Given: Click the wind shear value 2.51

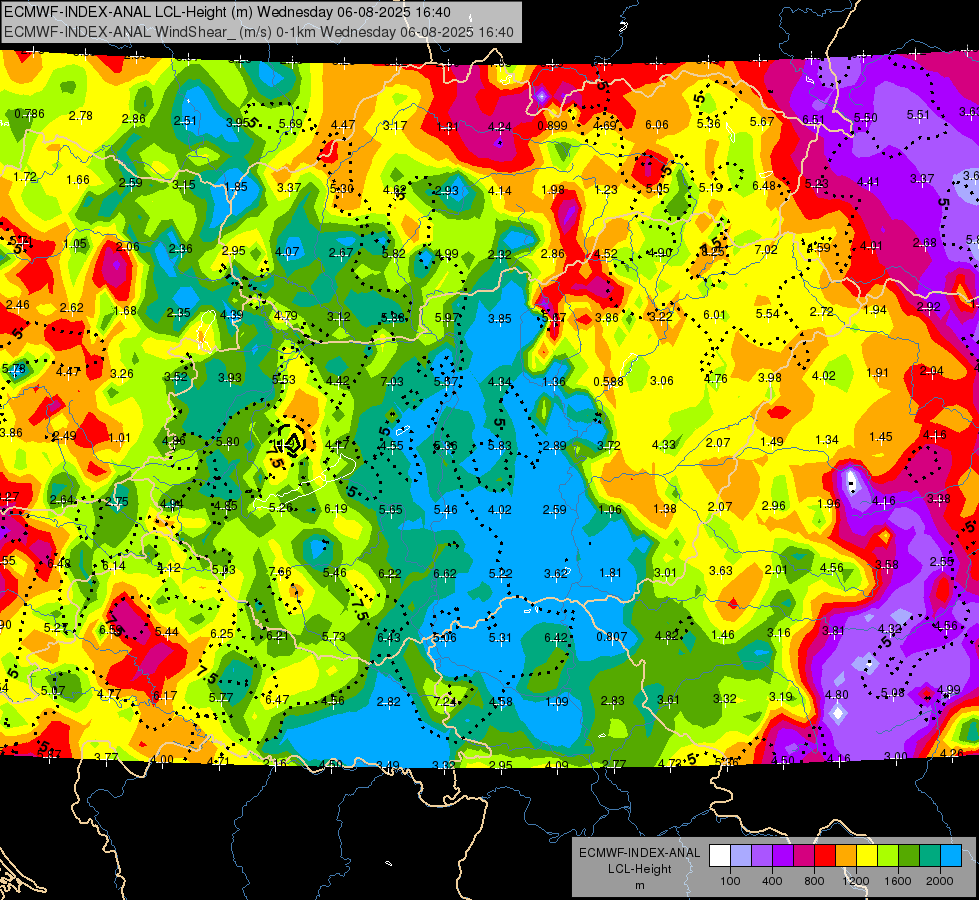Looking at the screenshot, I should [x=185, y=121].
